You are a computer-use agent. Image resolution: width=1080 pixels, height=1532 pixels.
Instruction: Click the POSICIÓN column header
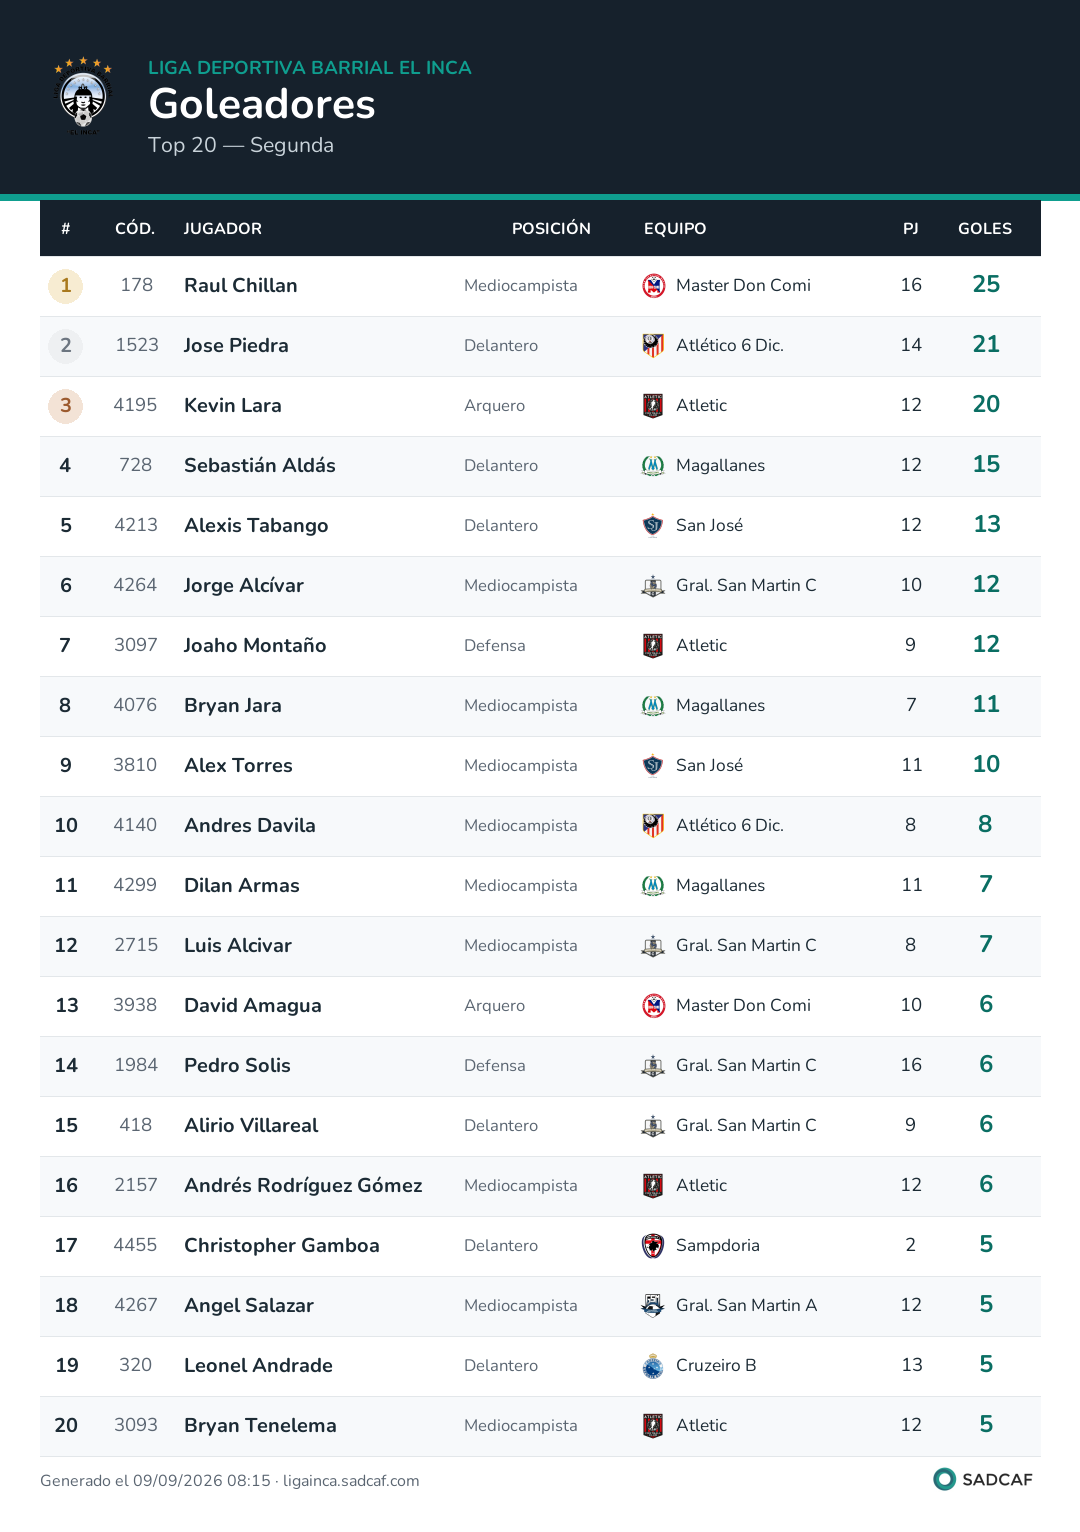pos(551,229)
